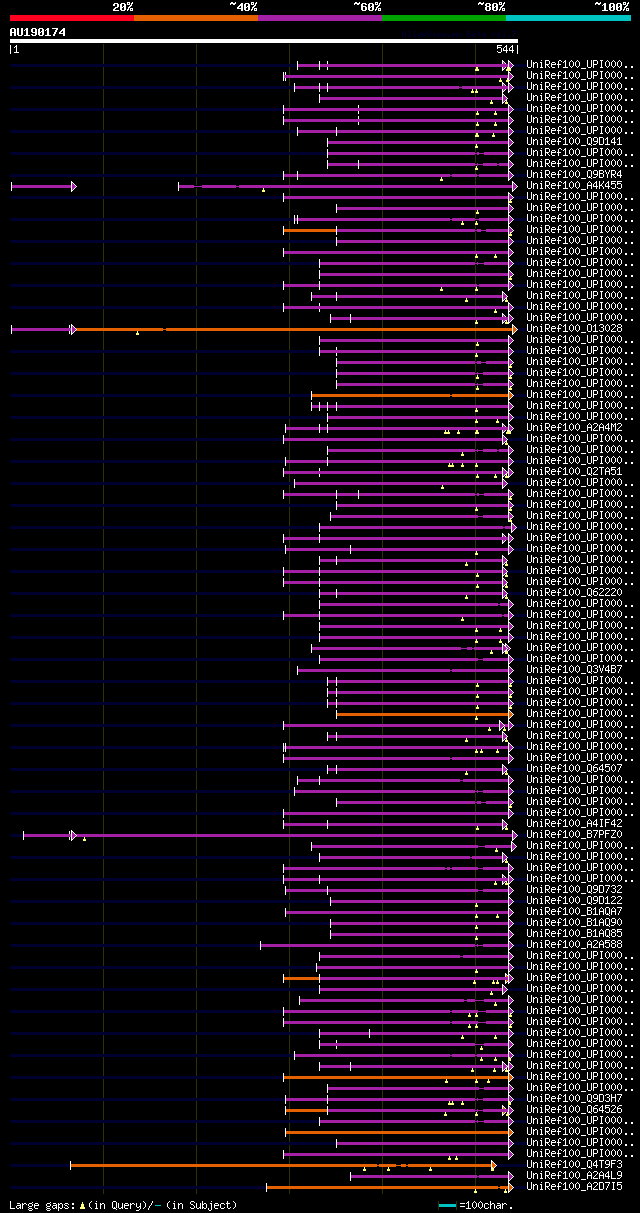
Task: Click the orange alignment bar for O13028
Action: pyautogui.click(x=295, y=329)
